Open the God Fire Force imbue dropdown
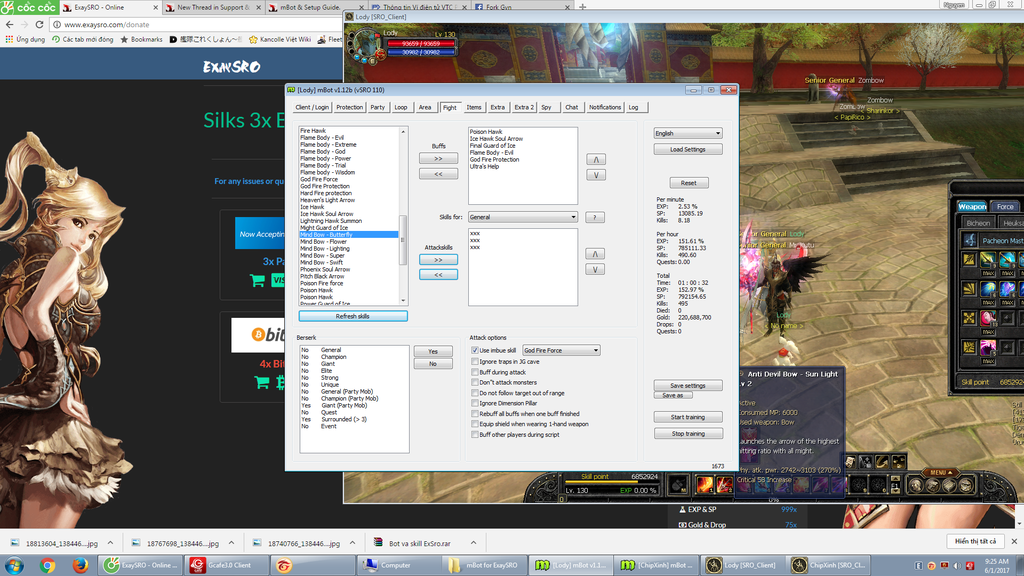1024x576 pixels. click(x=560, y=351)
